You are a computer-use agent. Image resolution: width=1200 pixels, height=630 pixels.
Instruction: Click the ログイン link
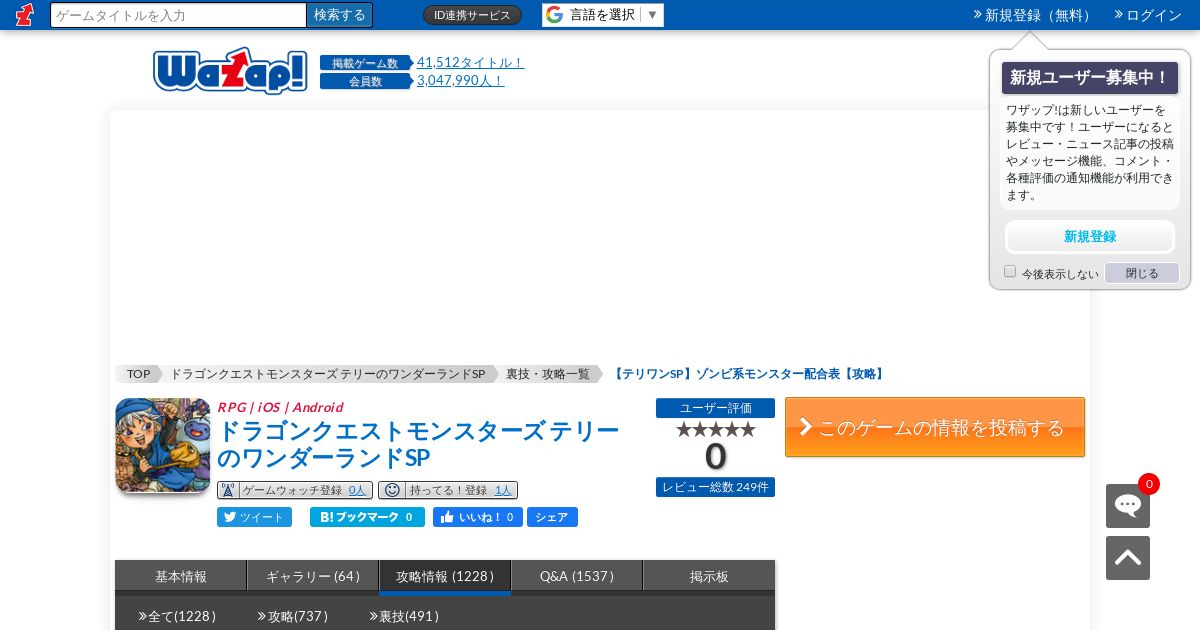1148,15
